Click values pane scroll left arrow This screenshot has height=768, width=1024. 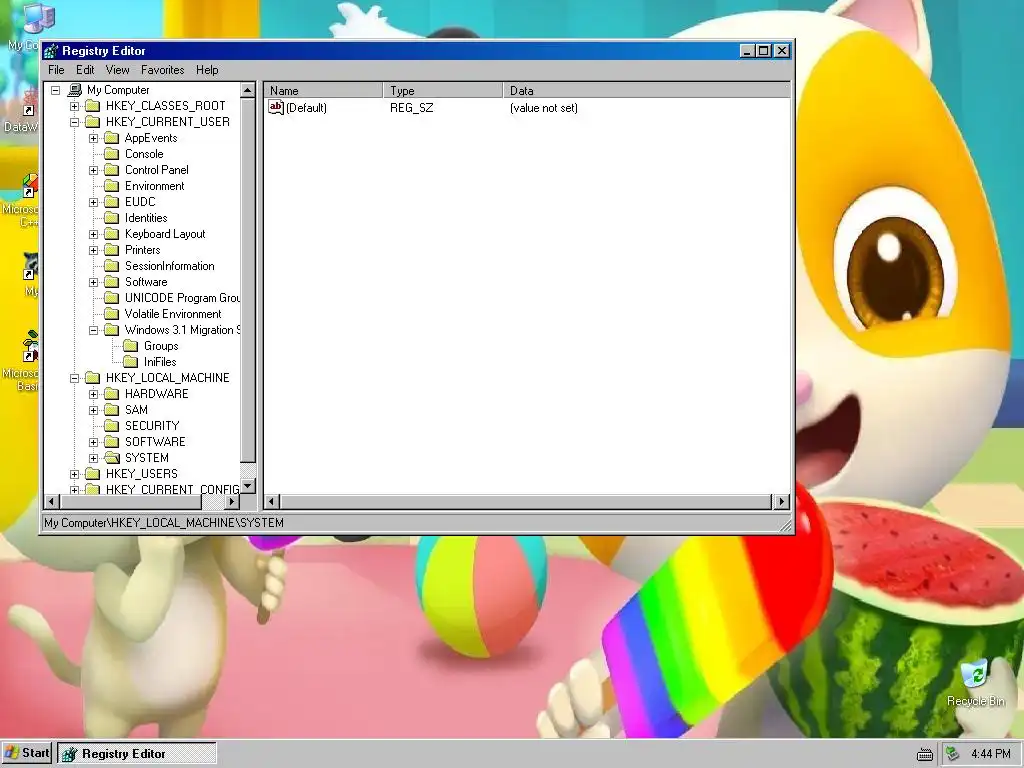point(272,502)
